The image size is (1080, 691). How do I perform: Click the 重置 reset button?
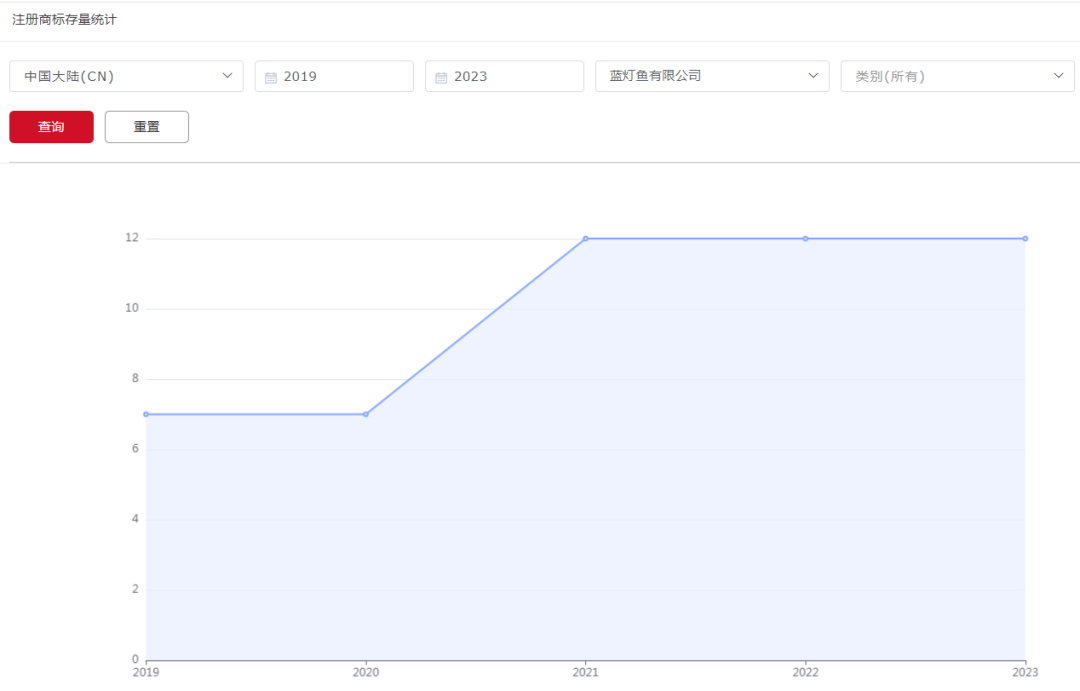146,127
